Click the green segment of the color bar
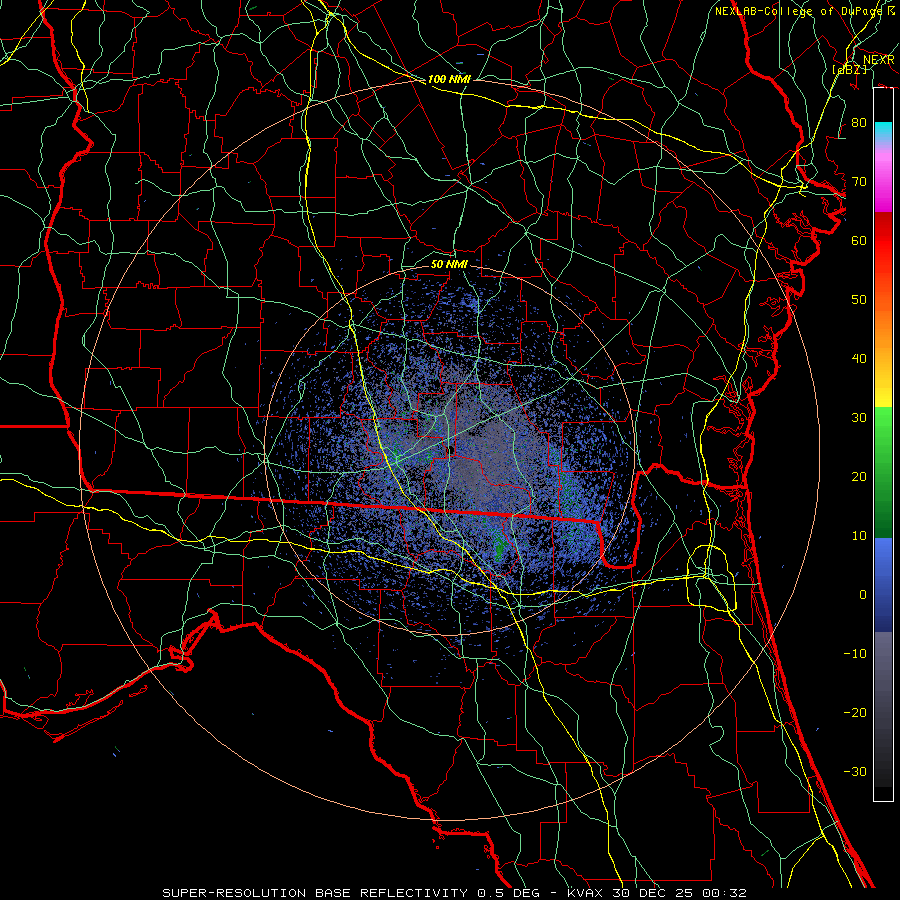Screen dimensions: 900x900 883,472
